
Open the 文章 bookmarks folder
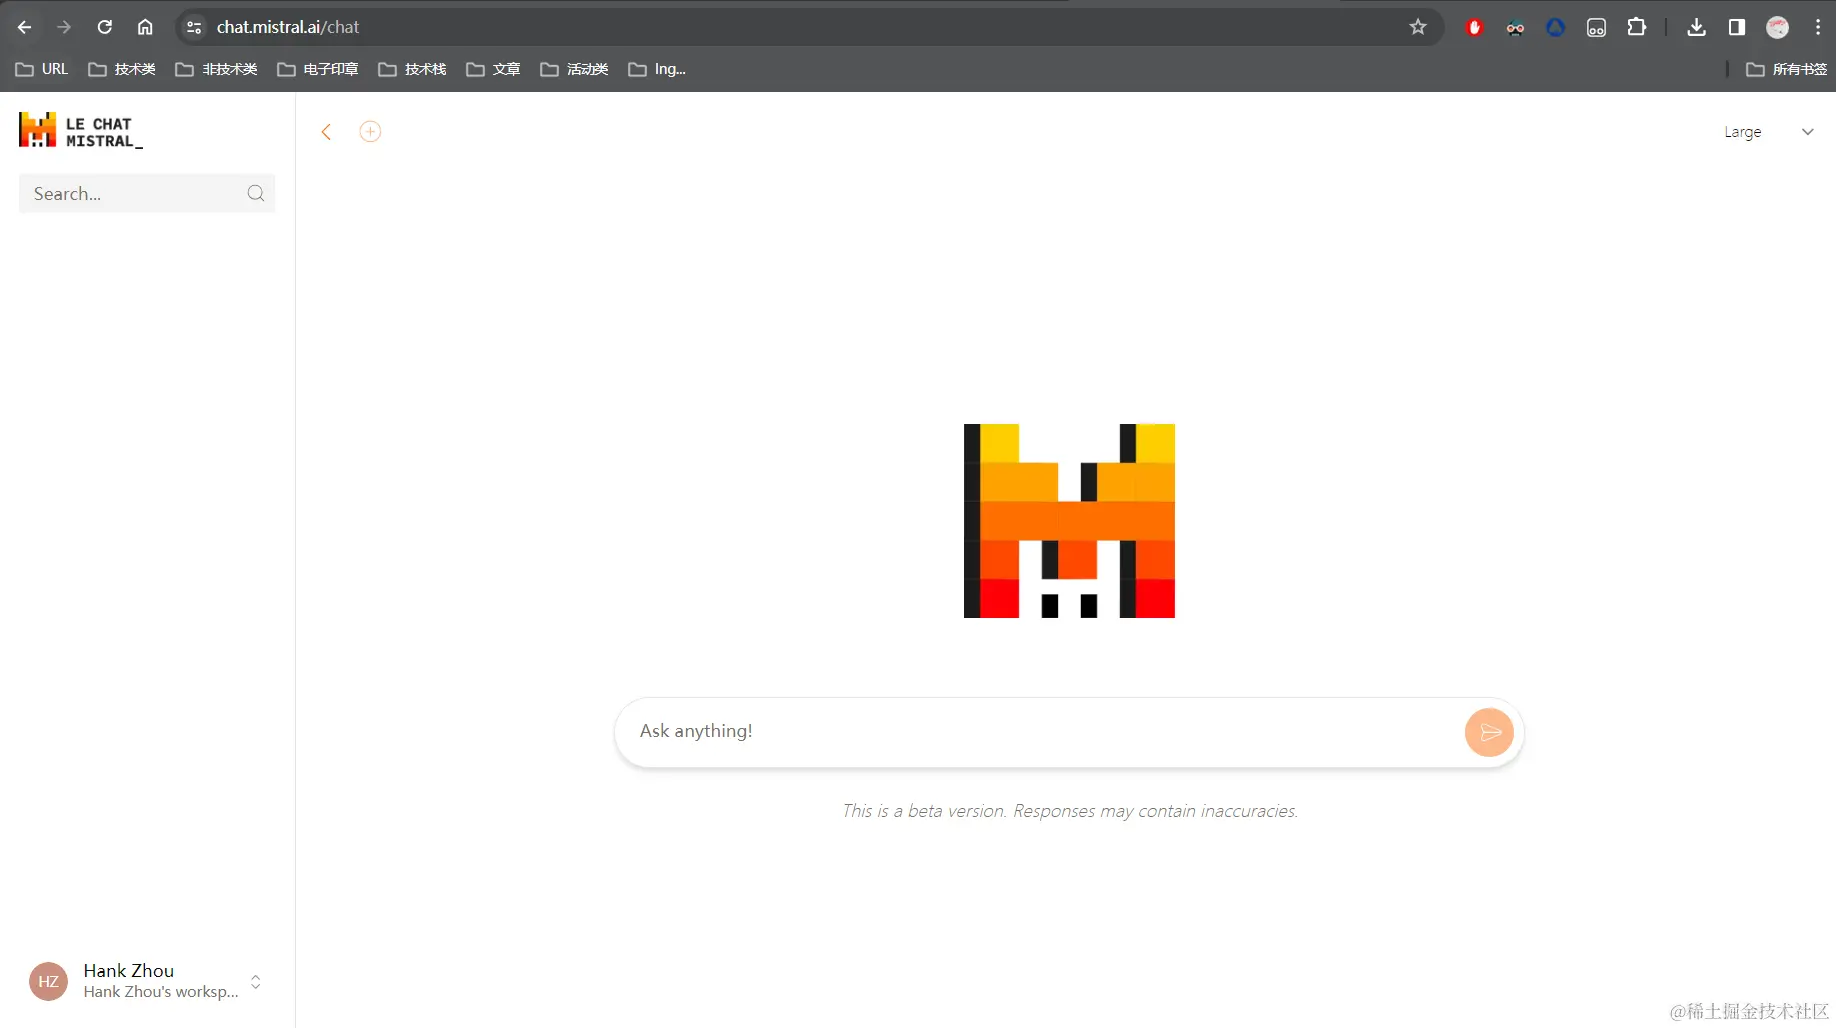point(493,69)
